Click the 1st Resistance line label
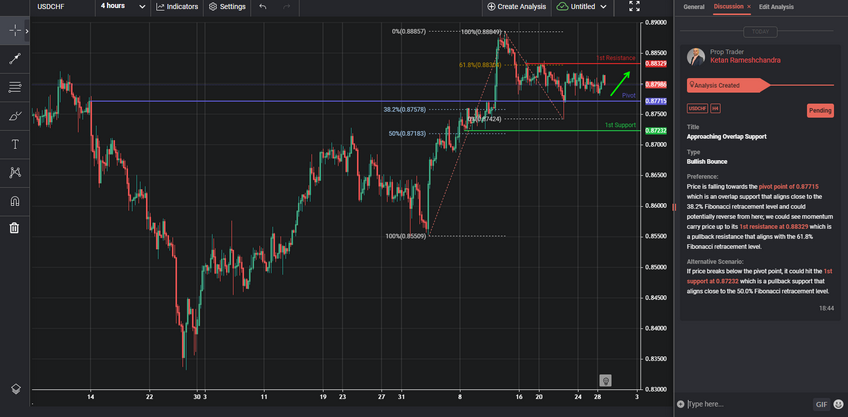 point(616,58)
